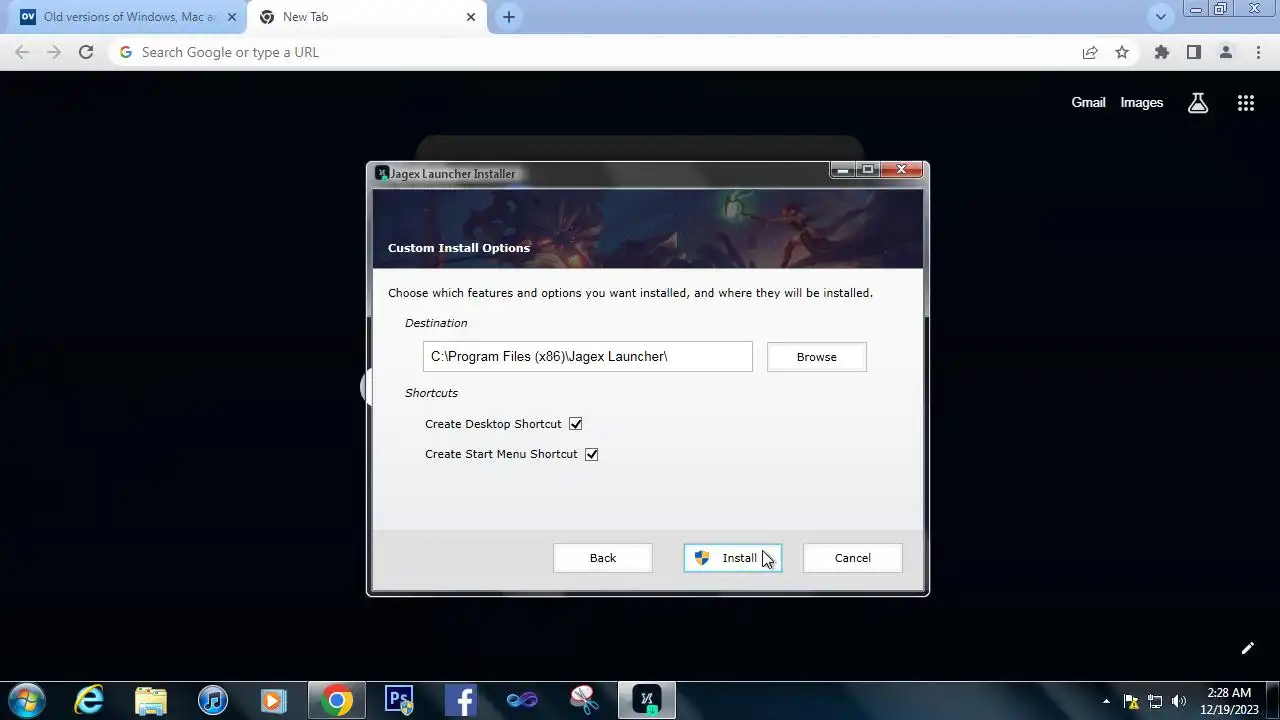Screen dimensions: 1280x720
Task: Bookmark this page with star icon
Action: (x=1122, y=52)
